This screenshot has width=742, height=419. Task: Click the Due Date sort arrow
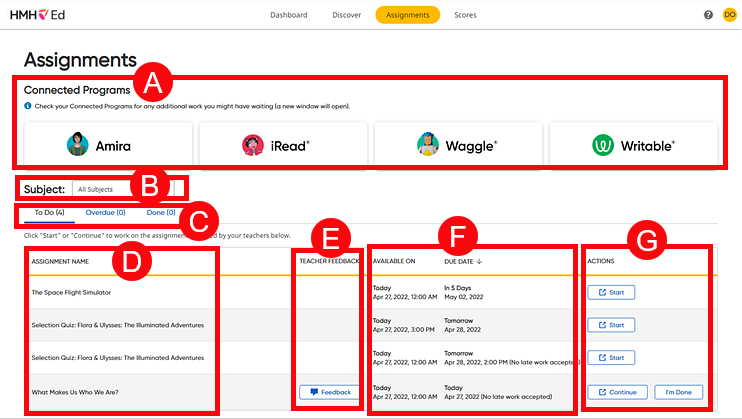coord(479,261)
